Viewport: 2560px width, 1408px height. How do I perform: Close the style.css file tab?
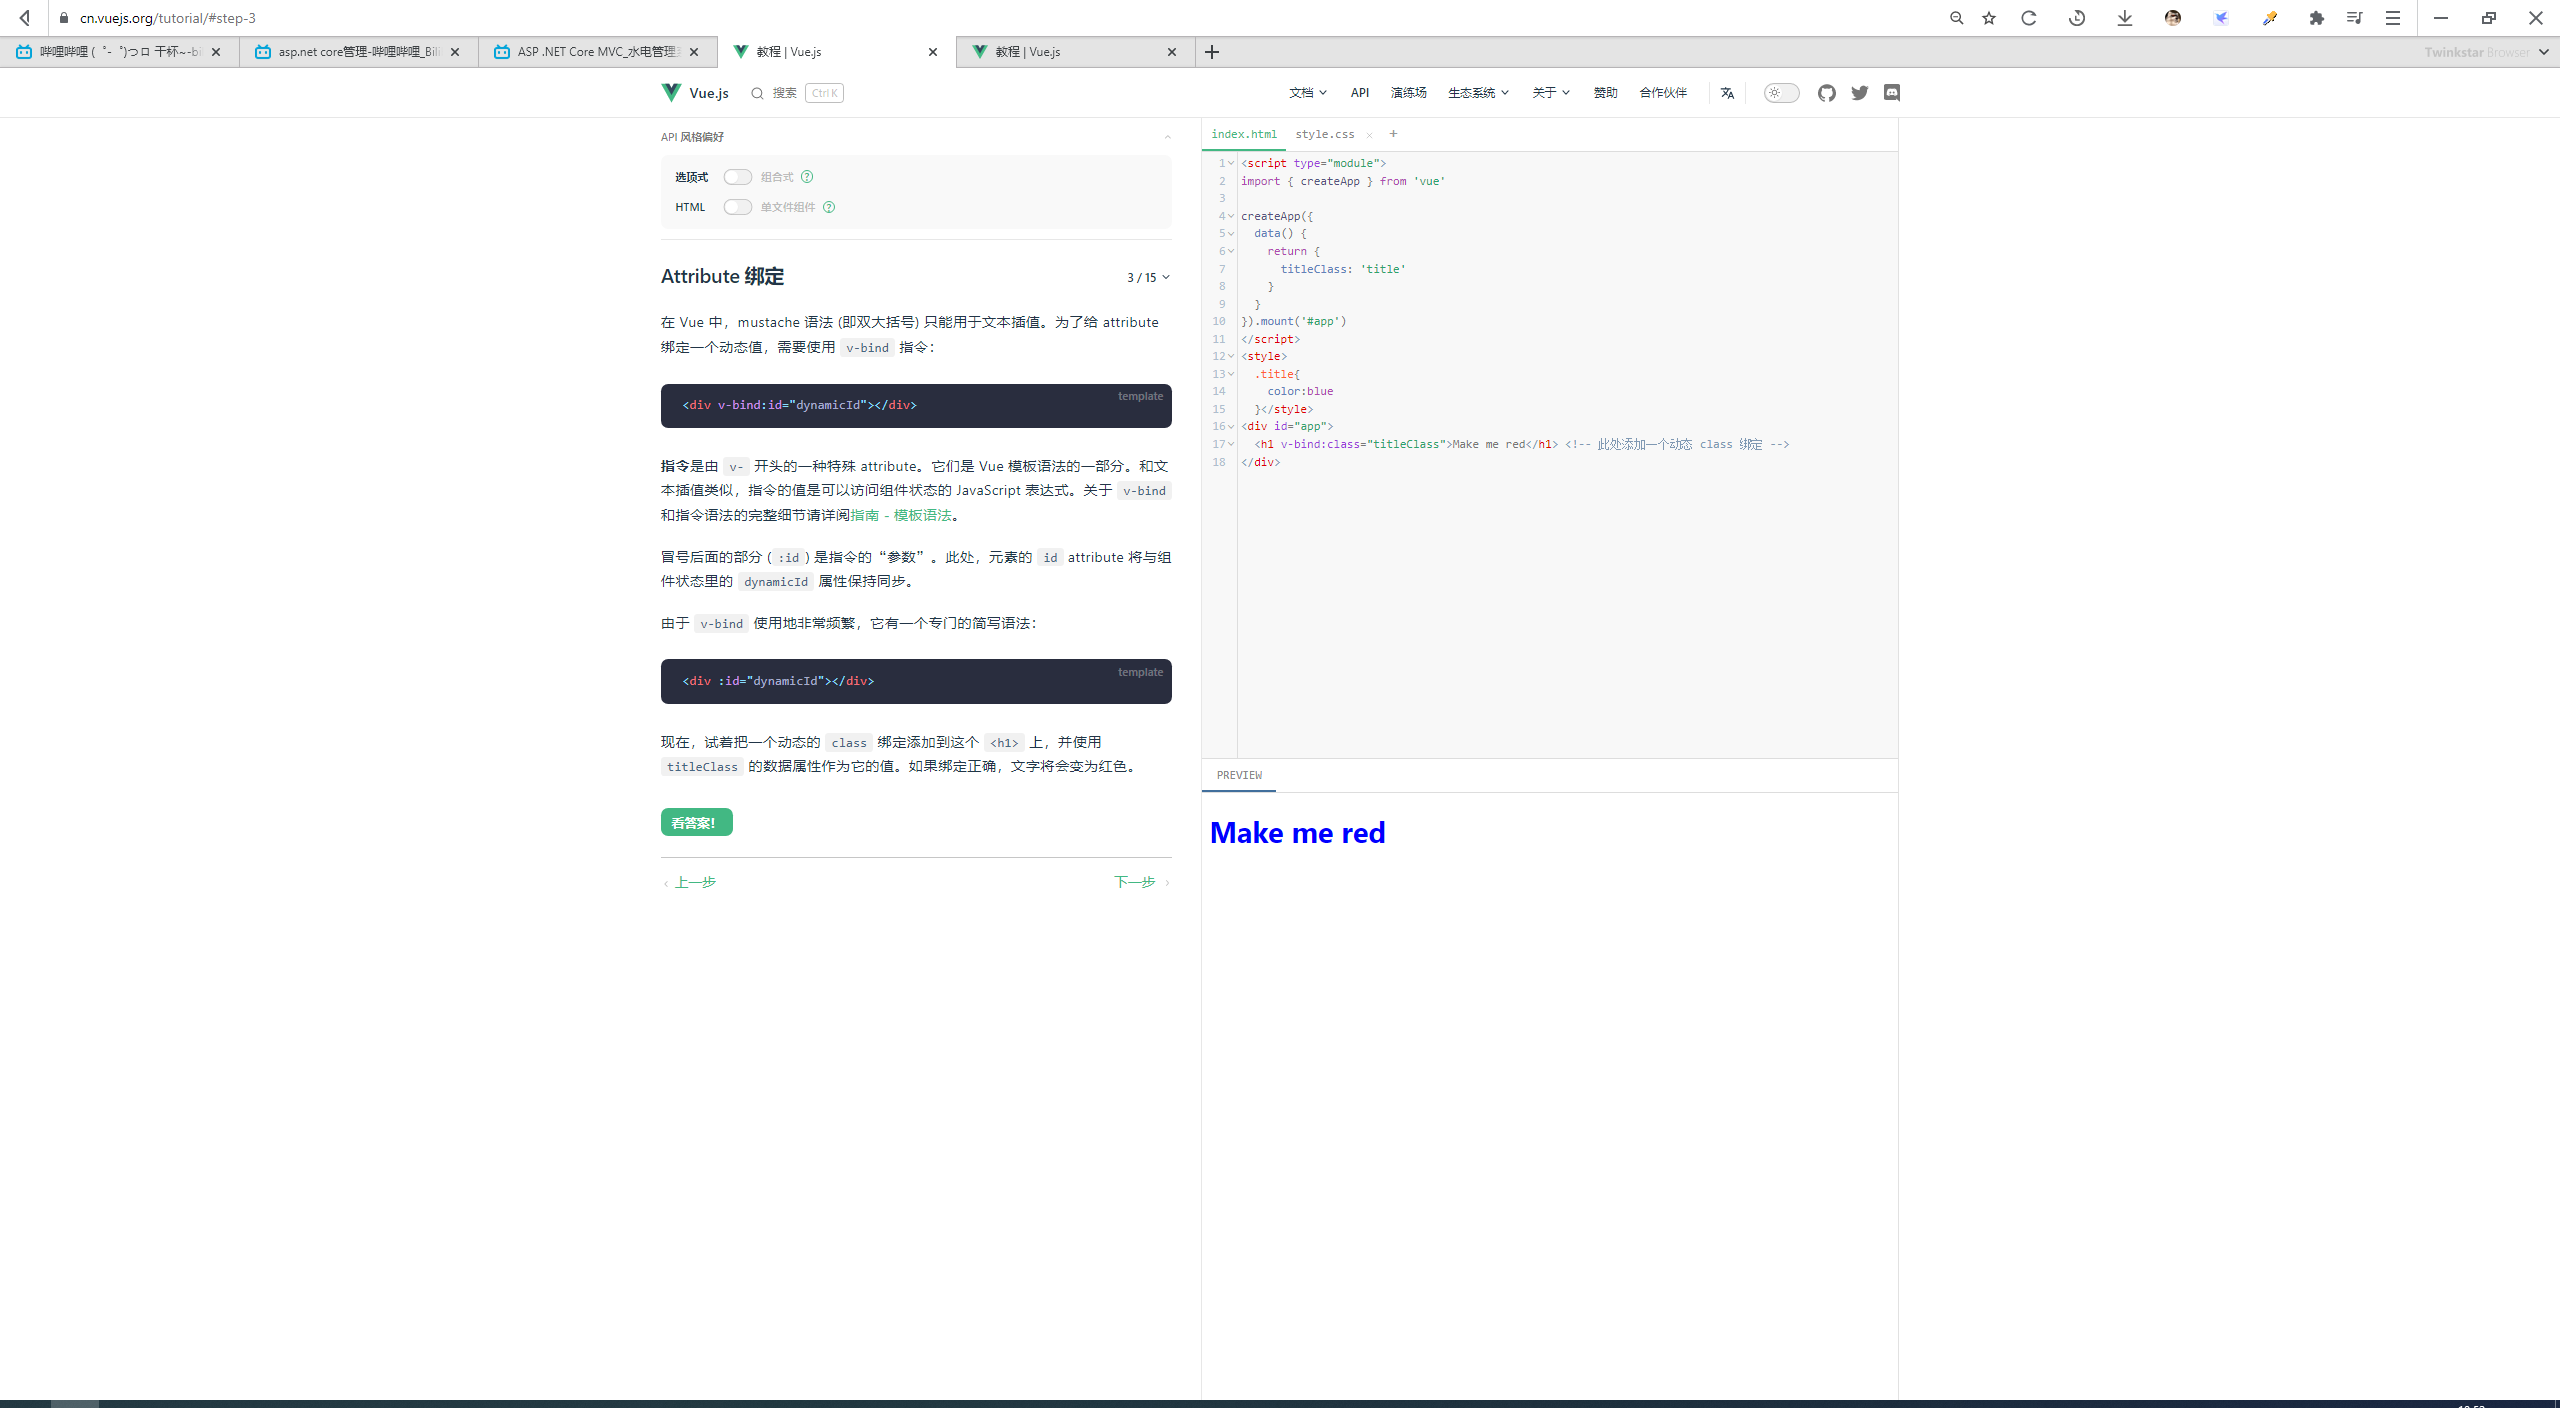[1369, 135]
